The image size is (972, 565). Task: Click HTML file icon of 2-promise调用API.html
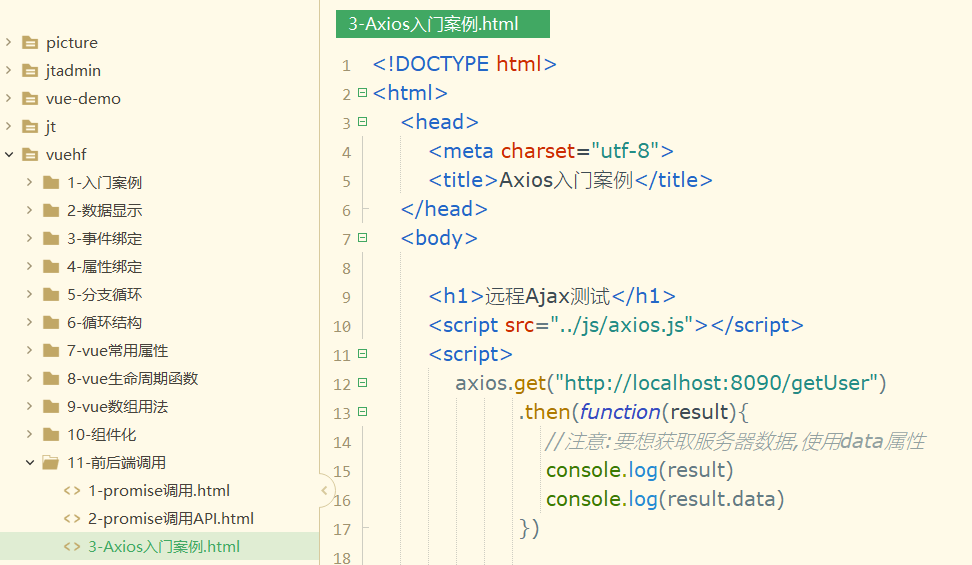72,518
